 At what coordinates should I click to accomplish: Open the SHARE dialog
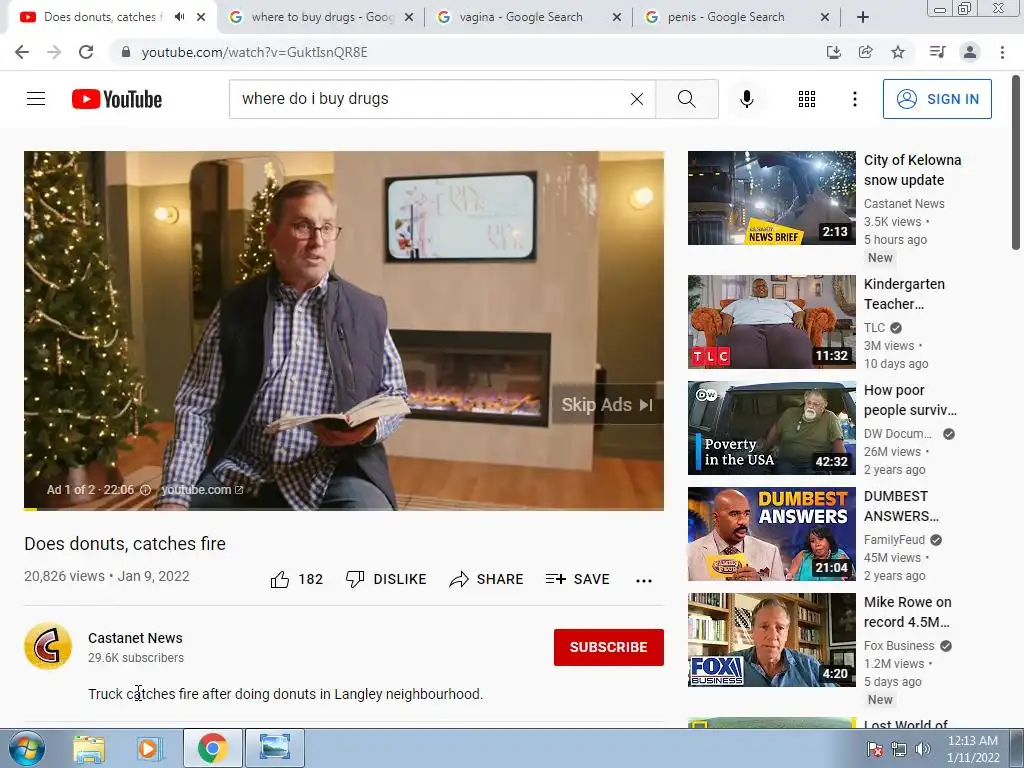[x=487, y=579]
